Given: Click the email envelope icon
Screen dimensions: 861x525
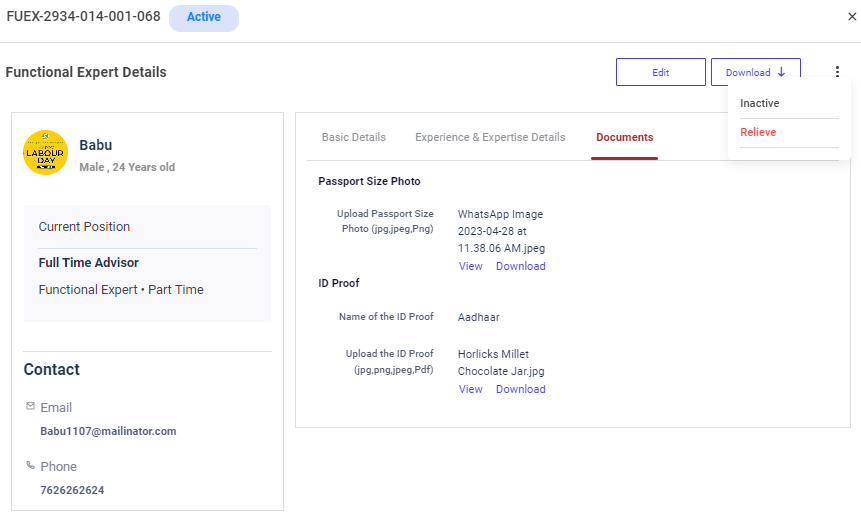Looking at the screenshot, I should pos(30,407).
